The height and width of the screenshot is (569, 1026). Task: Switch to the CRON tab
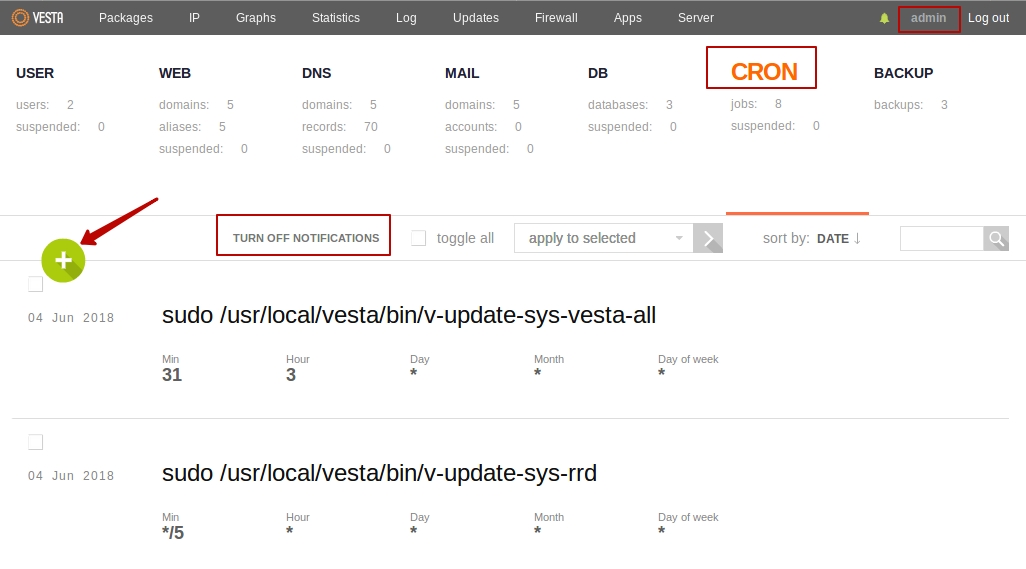763,72
